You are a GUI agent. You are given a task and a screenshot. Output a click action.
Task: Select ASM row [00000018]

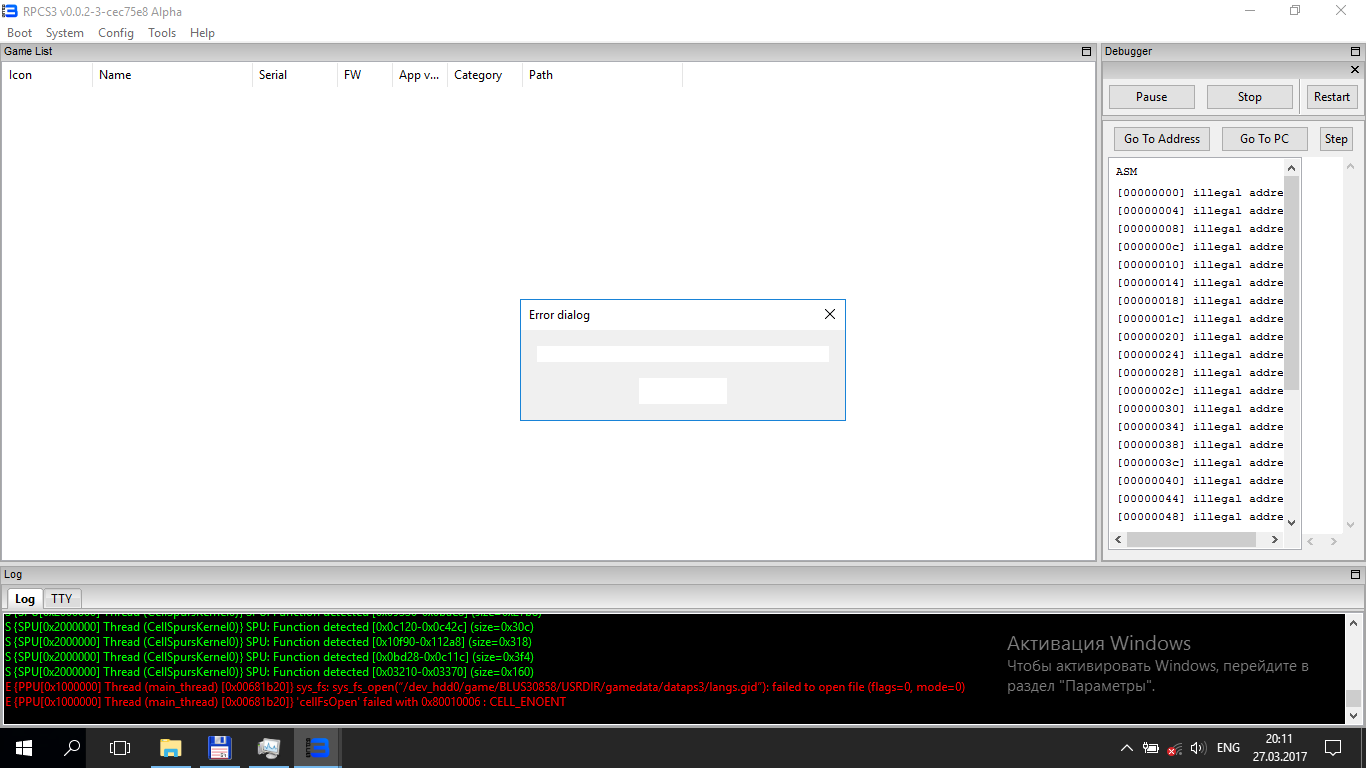point(1200,301)
